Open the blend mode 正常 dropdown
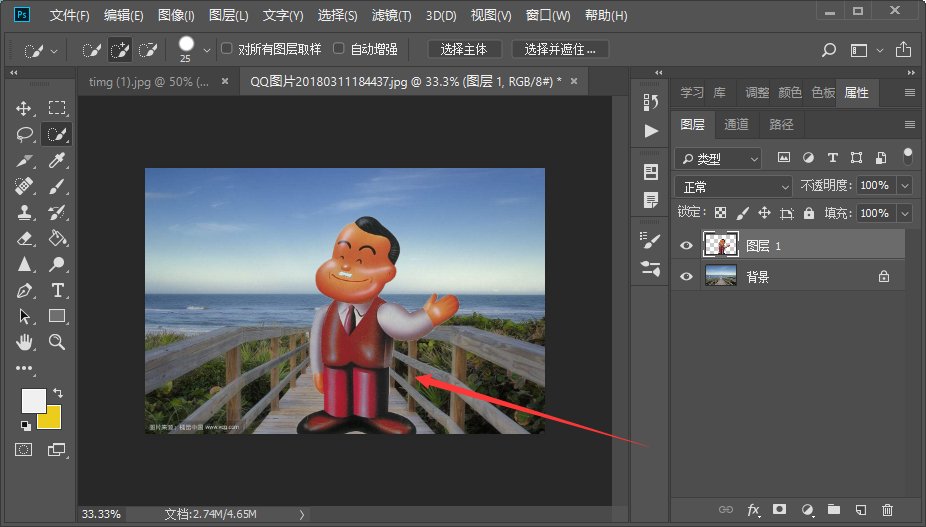Image resolution: width=926 pixels, height=527 pixels. click(733, 187)
